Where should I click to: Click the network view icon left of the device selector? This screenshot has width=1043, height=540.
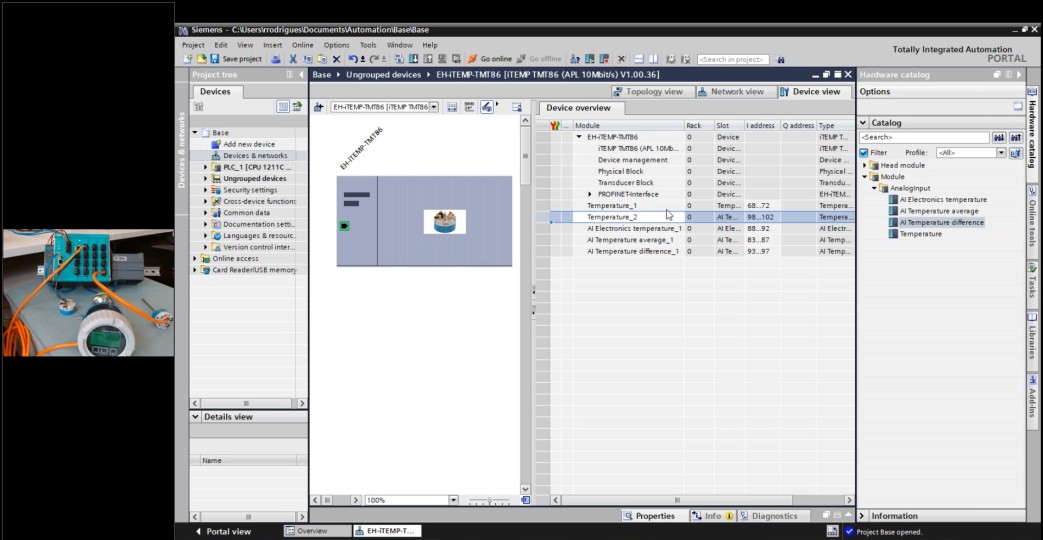pos(319,107)
